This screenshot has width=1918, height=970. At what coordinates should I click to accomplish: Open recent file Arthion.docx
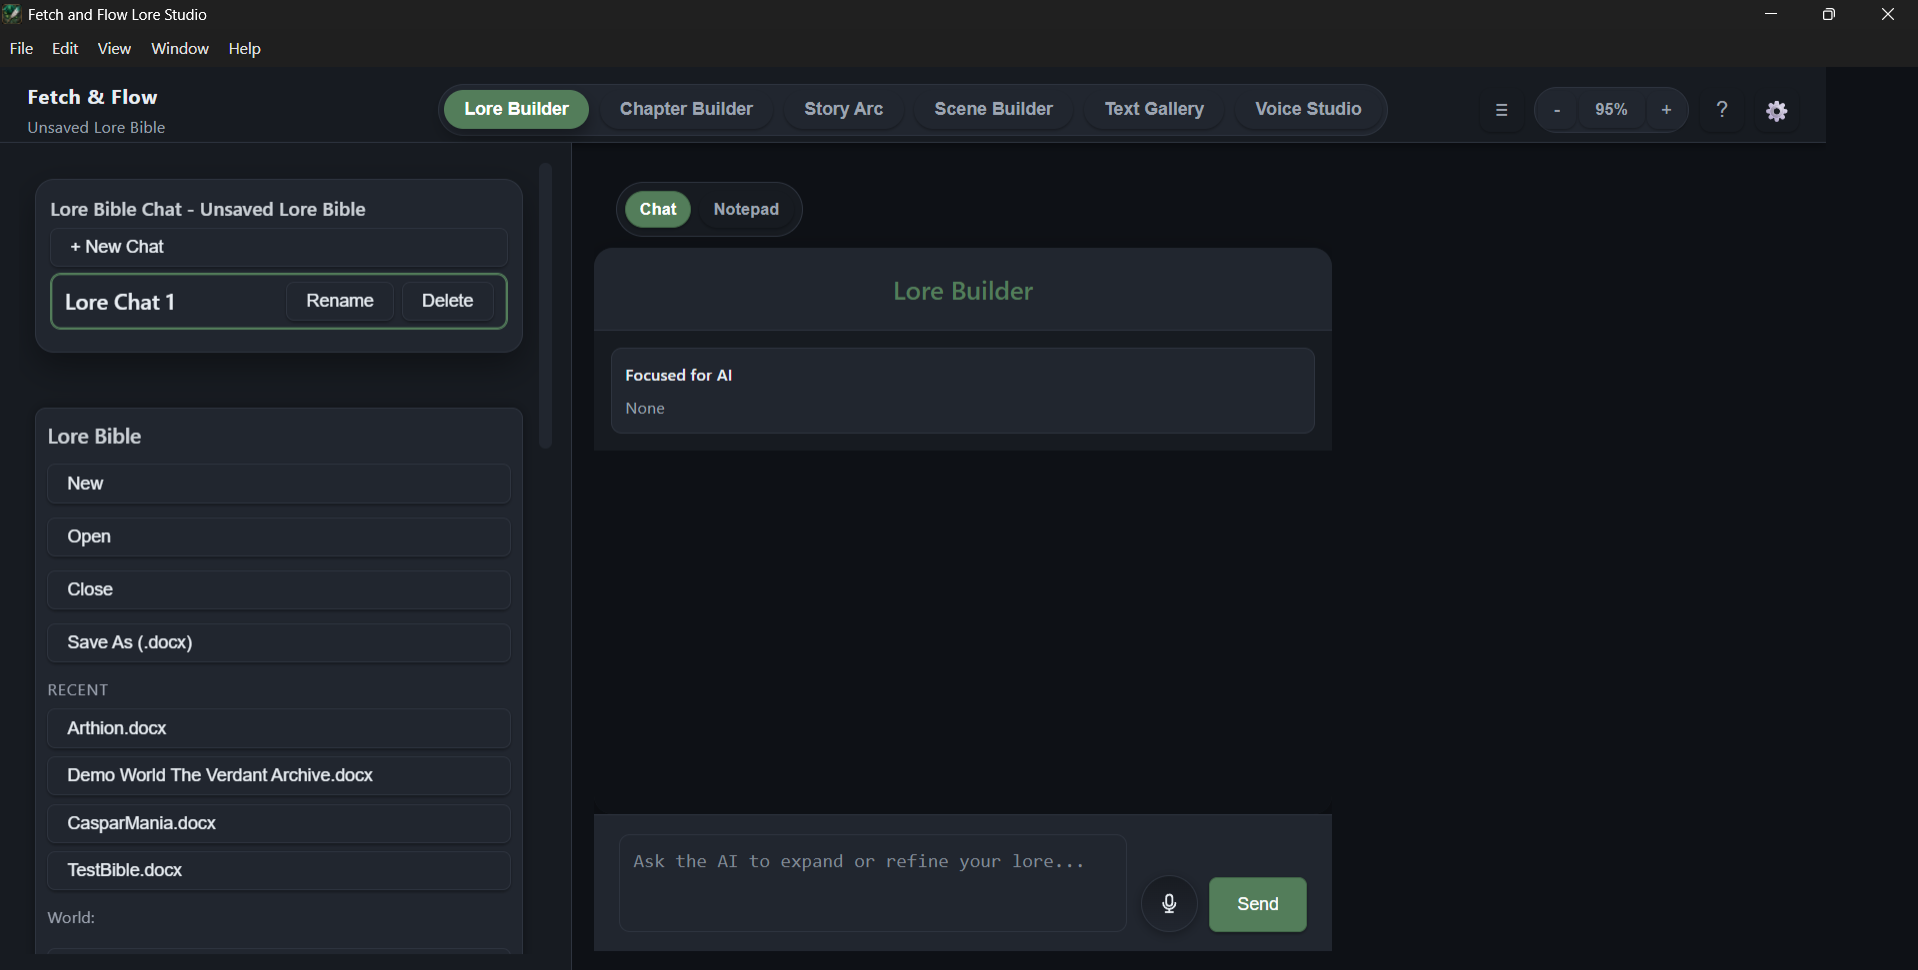(x=279, y=729)
